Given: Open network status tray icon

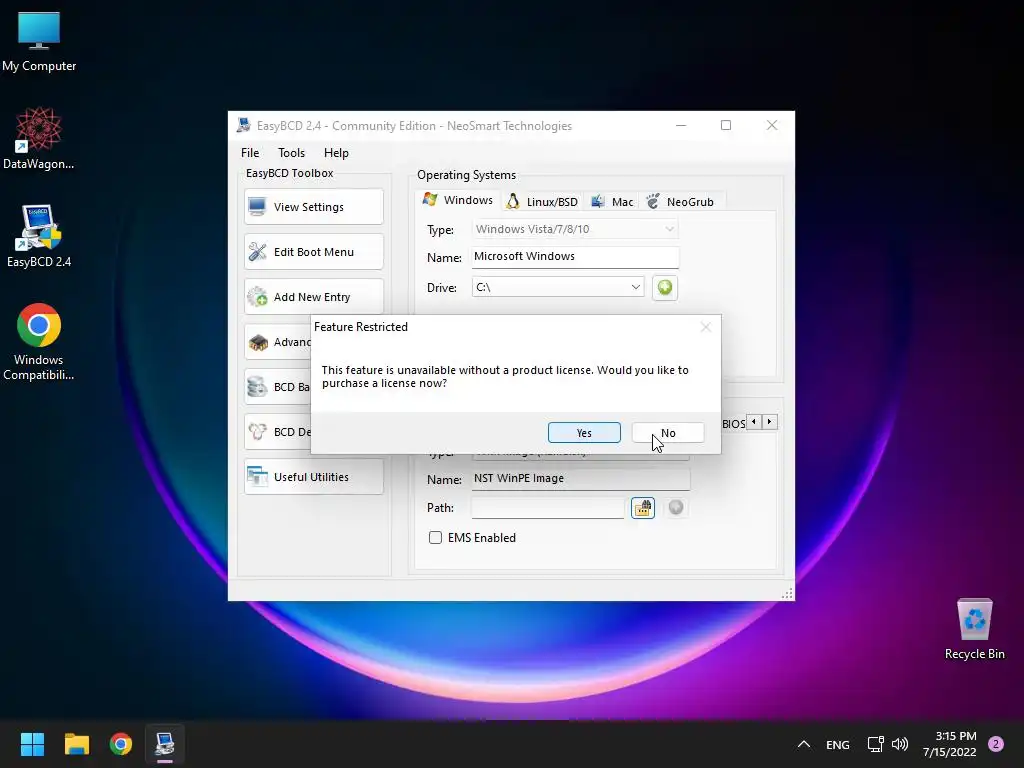Looking at the screenshot, I should click(875, 744).
